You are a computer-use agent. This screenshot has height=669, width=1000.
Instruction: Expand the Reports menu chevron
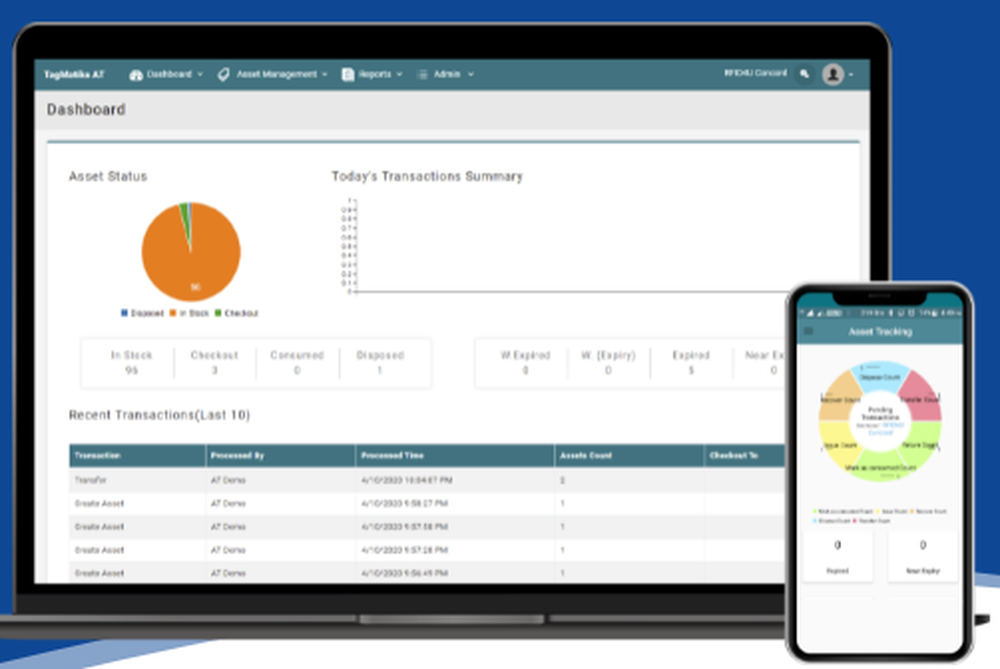399,75
